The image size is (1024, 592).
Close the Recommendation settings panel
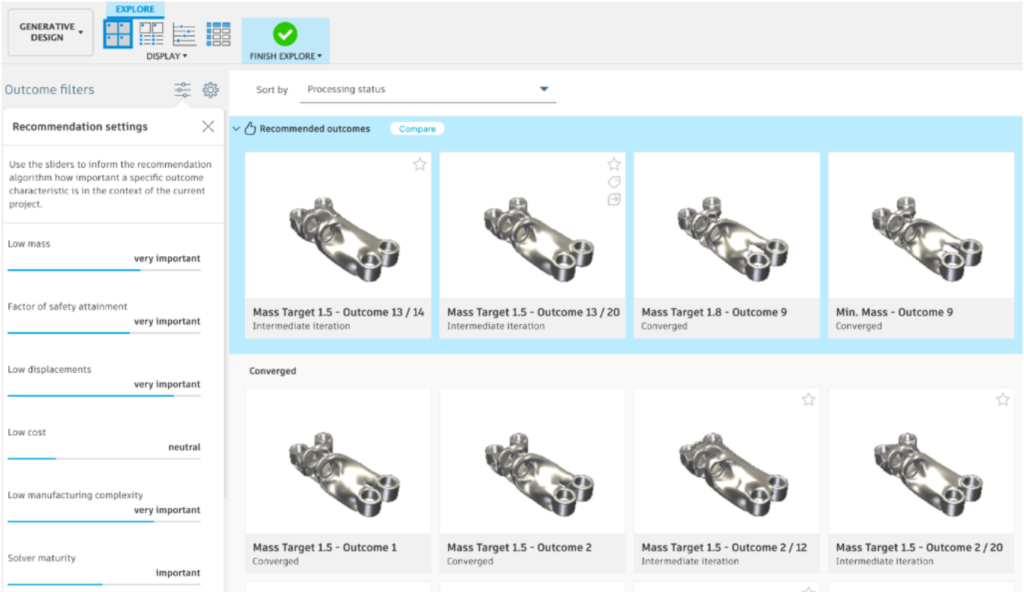(208, 126)
